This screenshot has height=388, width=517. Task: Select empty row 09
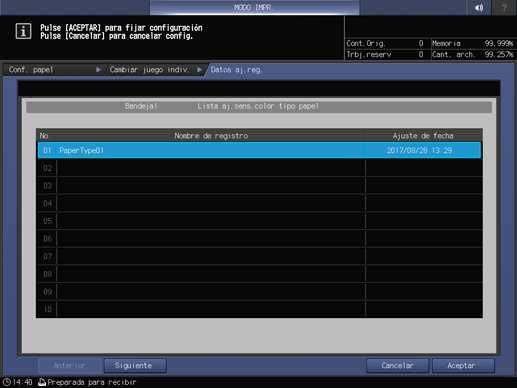tap(259, 292)
